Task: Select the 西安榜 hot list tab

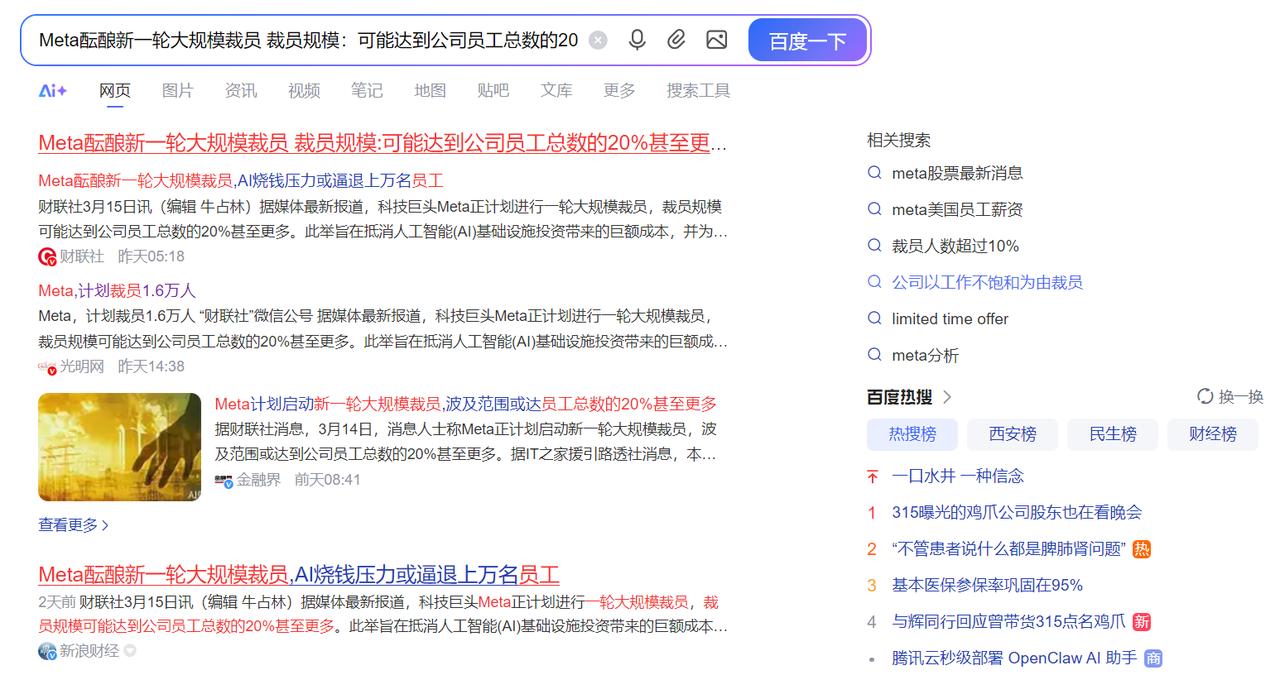Action: coord(1012,434)
